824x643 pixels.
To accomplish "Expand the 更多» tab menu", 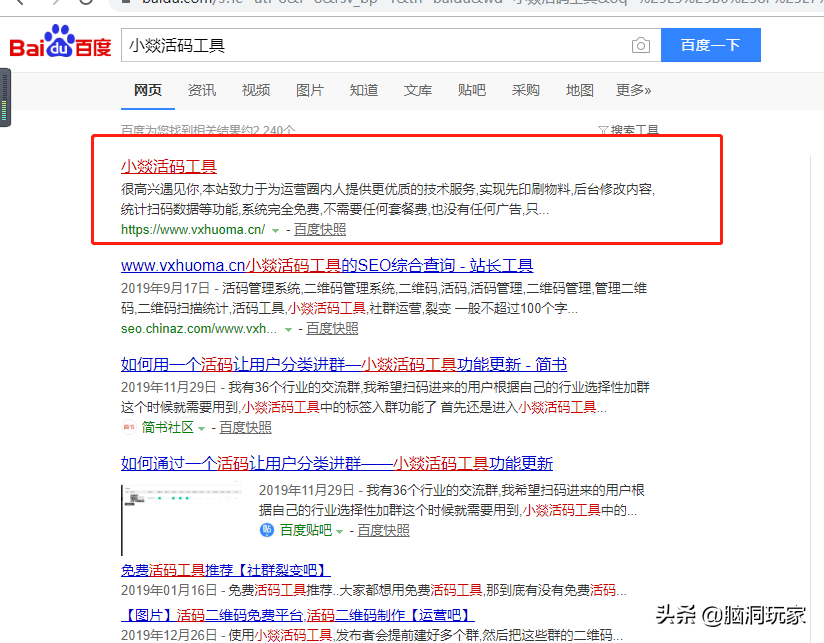I will pyautogui.click(x=633, y=90).
